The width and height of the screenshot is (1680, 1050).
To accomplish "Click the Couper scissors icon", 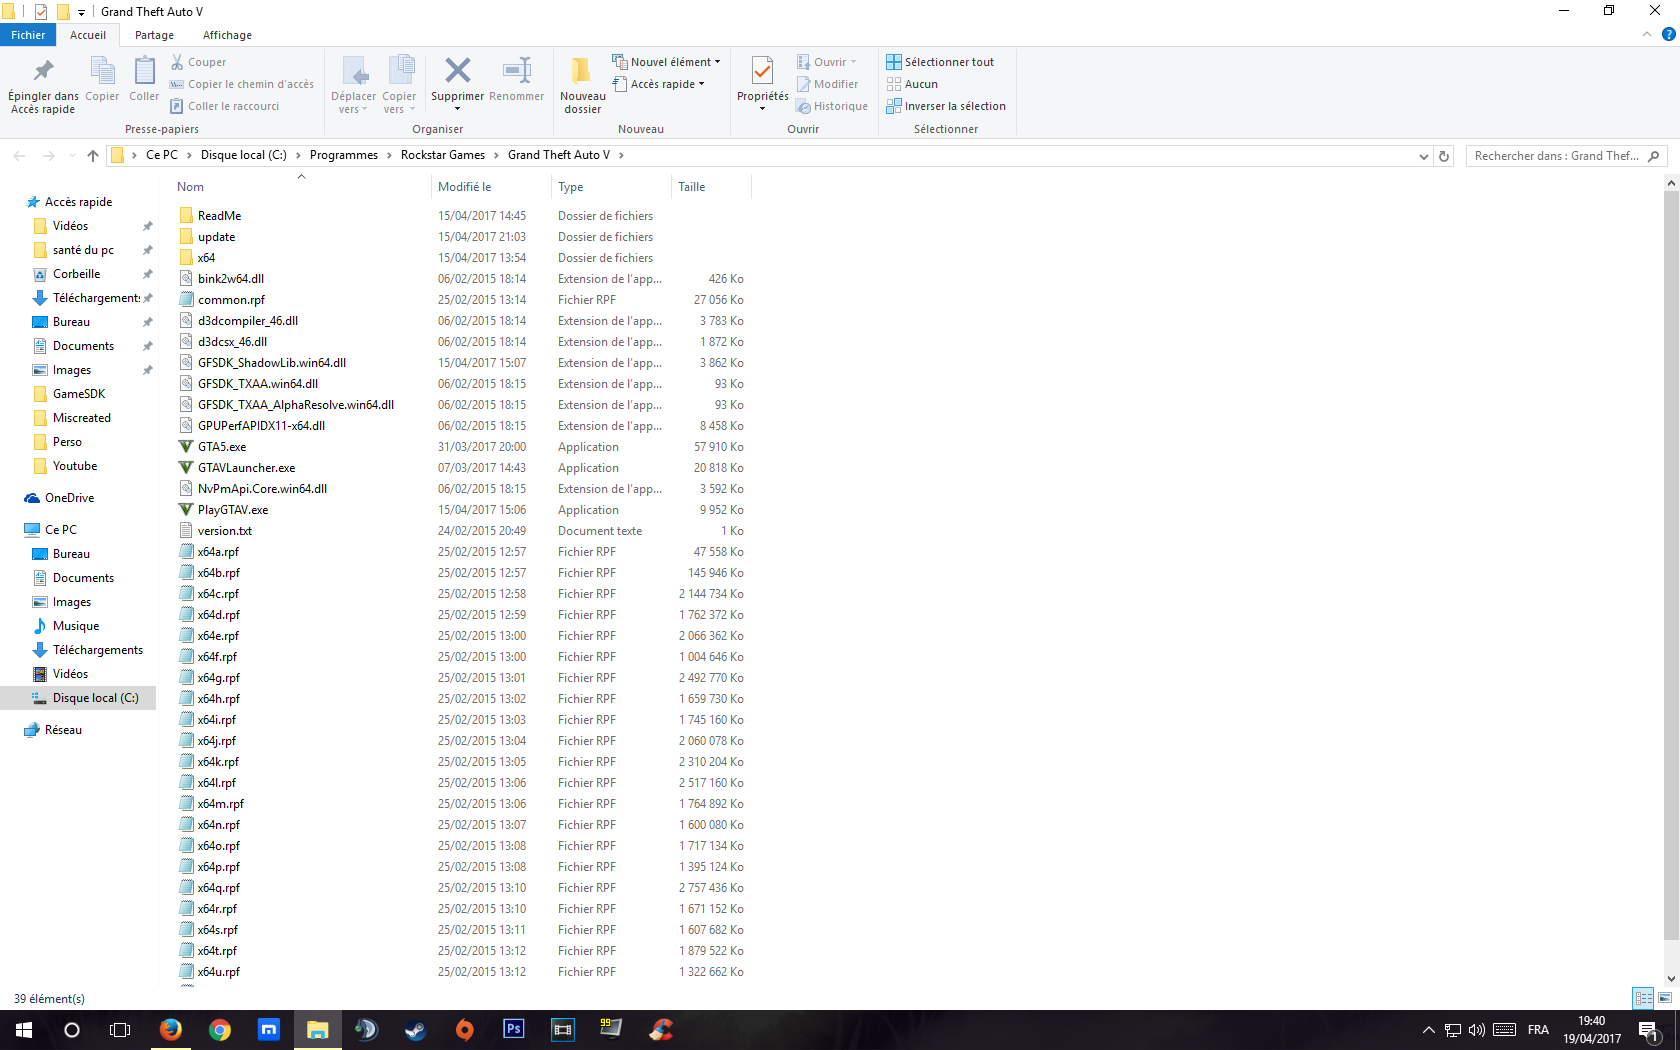I will coord(177,62).
